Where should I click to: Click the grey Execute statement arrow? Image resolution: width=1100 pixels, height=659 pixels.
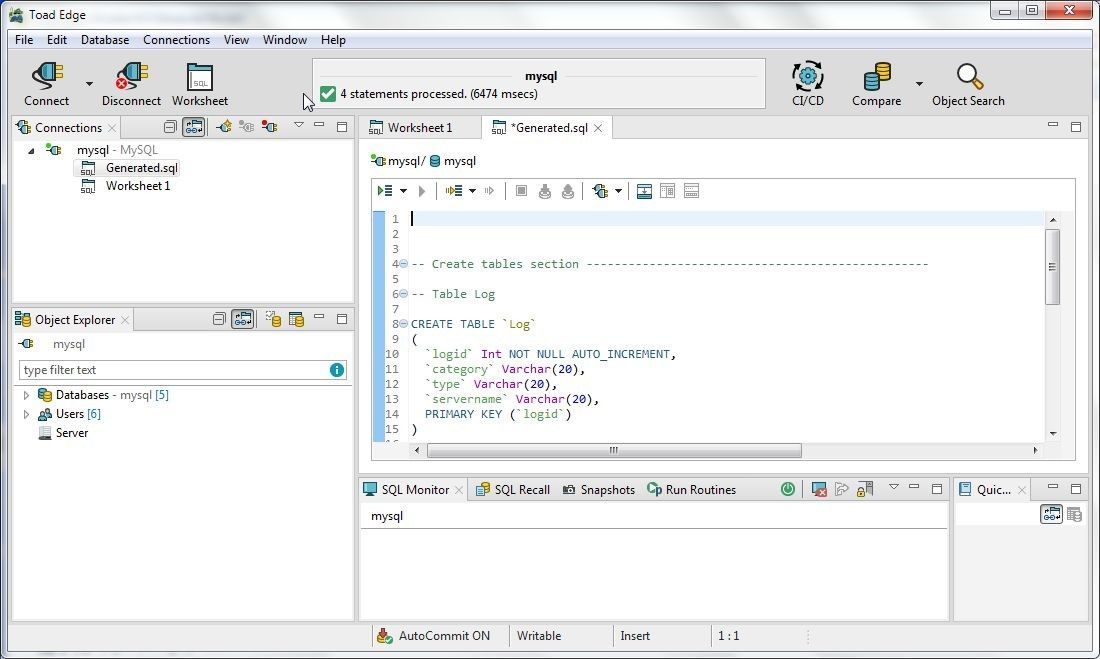click(422, 191)
